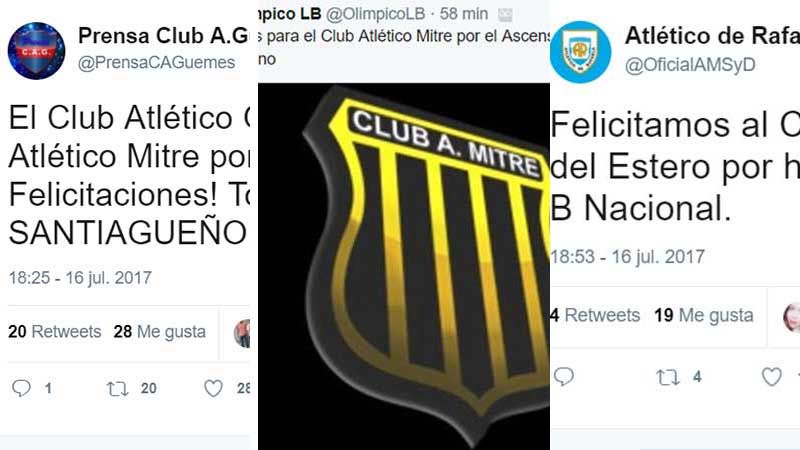
Task: View the 28 Me gusta list
Action: point(160,332)
